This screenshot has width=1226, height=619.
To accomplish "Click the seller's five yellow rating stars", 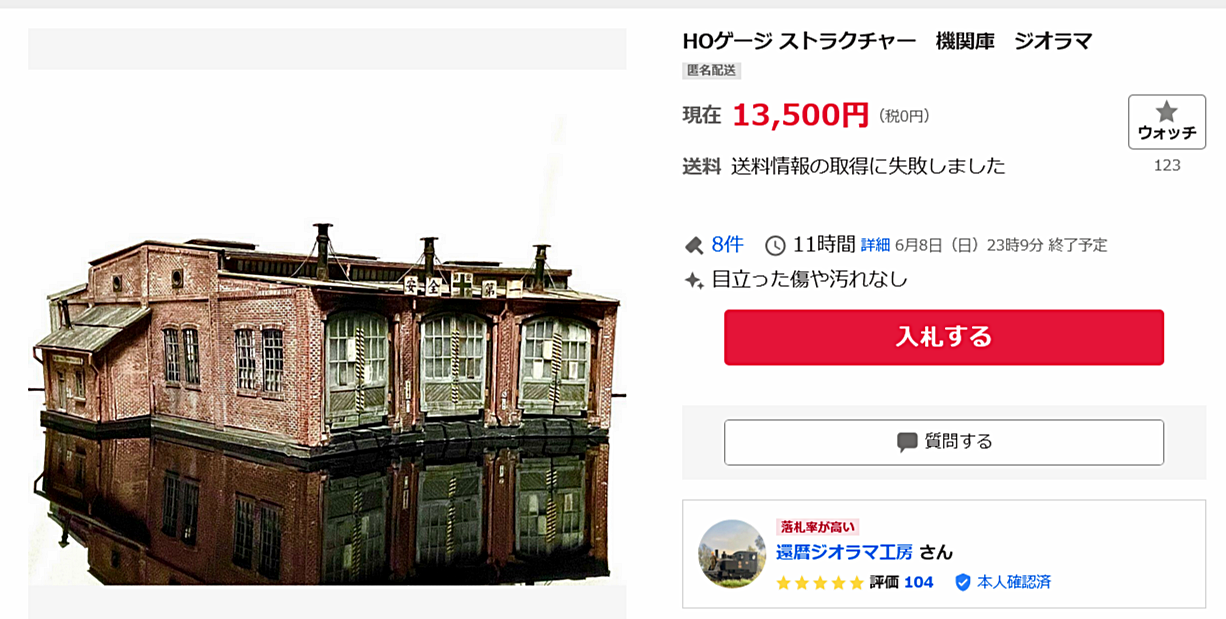I will tap(820, 582).
